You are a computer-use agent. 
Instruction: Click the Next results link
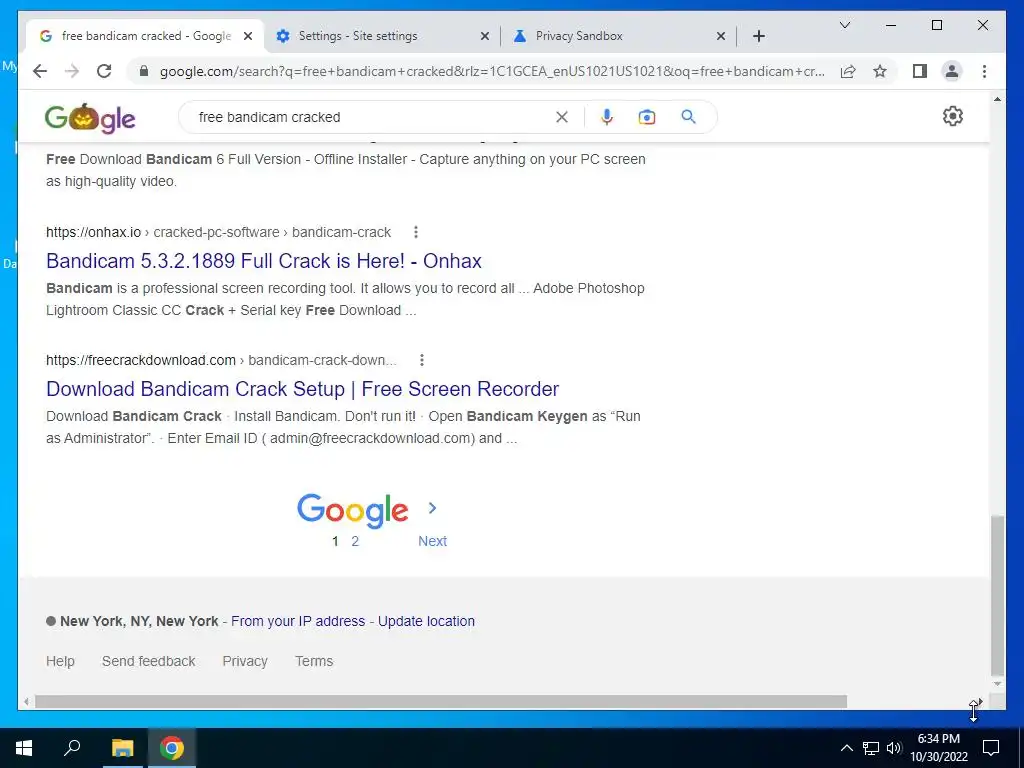tap(432, 541)
